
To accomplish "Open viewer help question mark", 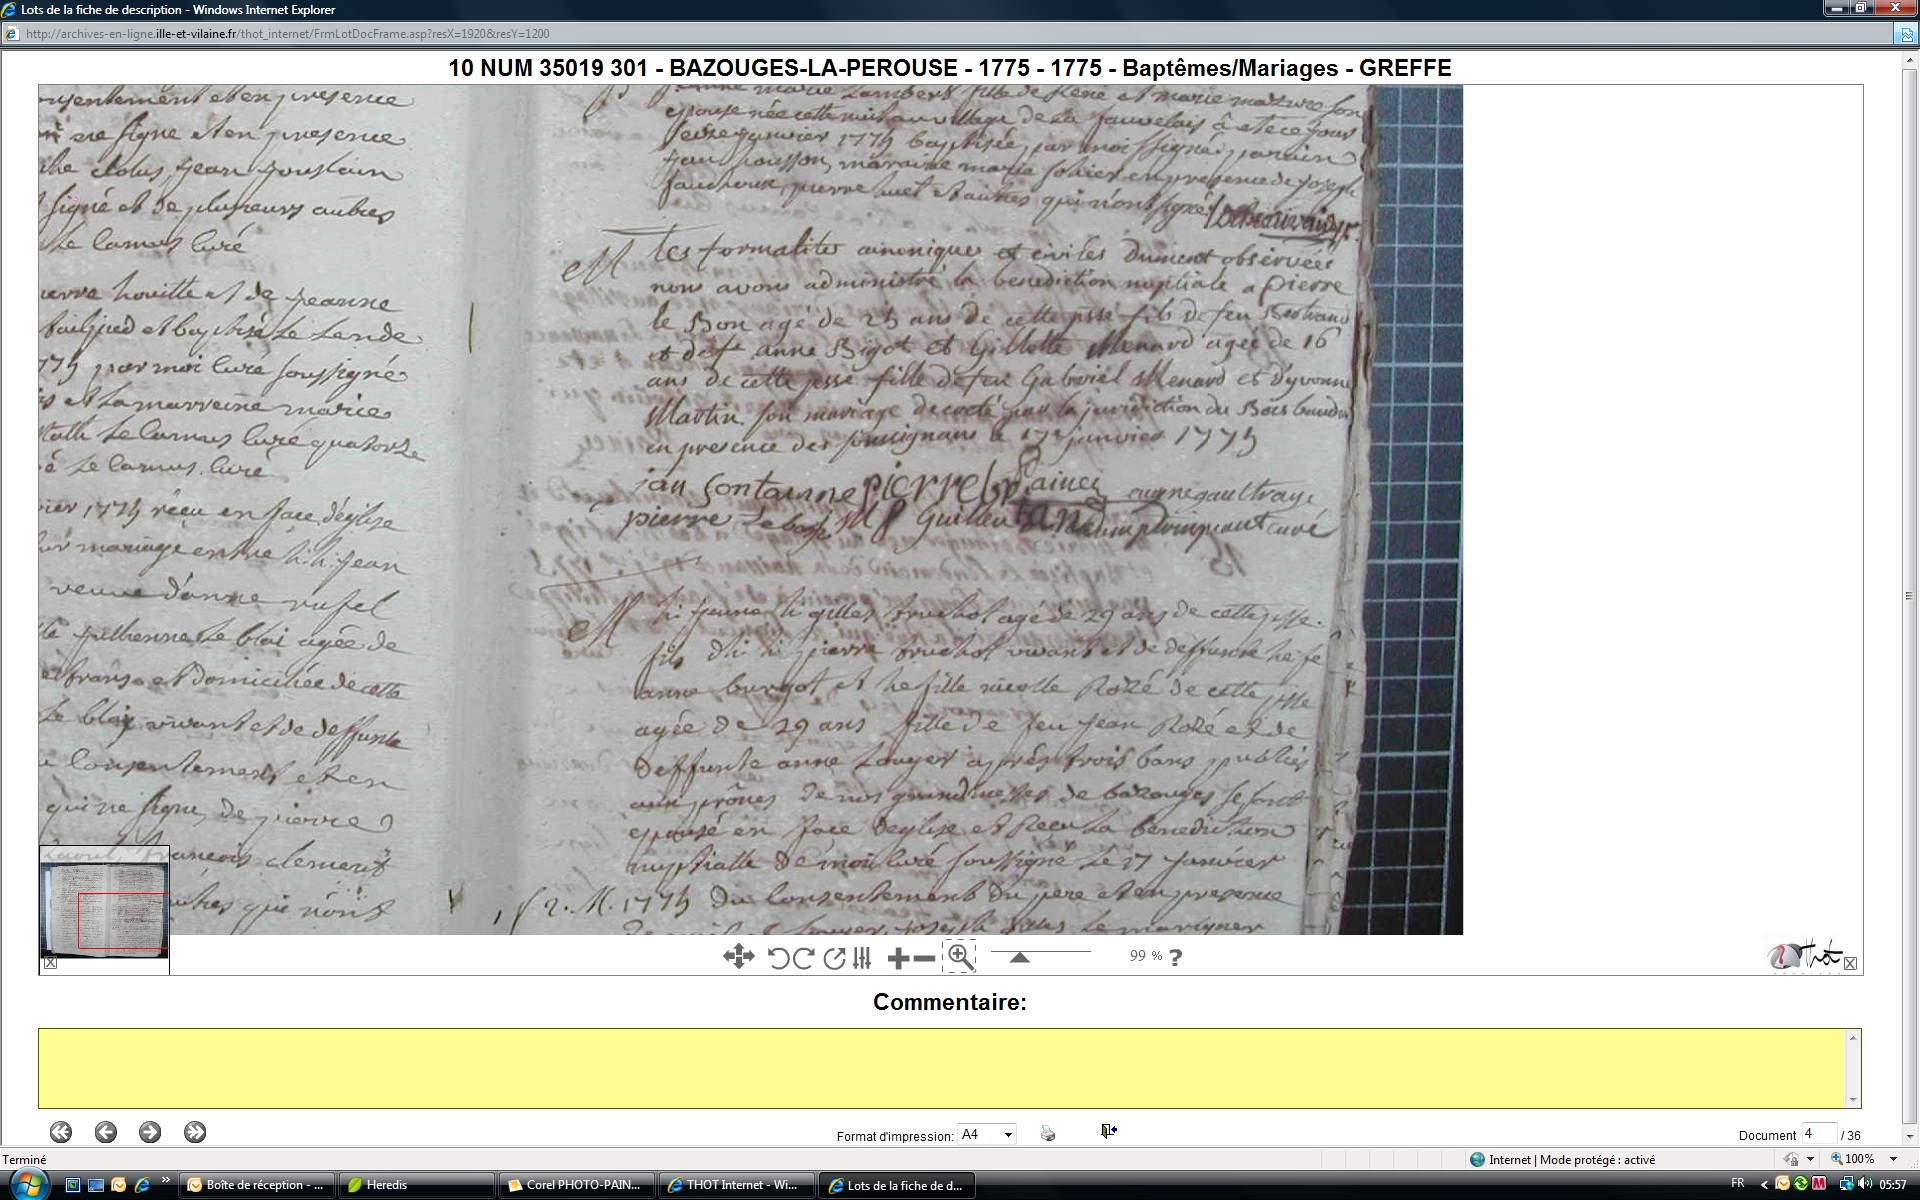I will tap(1176, 957).
